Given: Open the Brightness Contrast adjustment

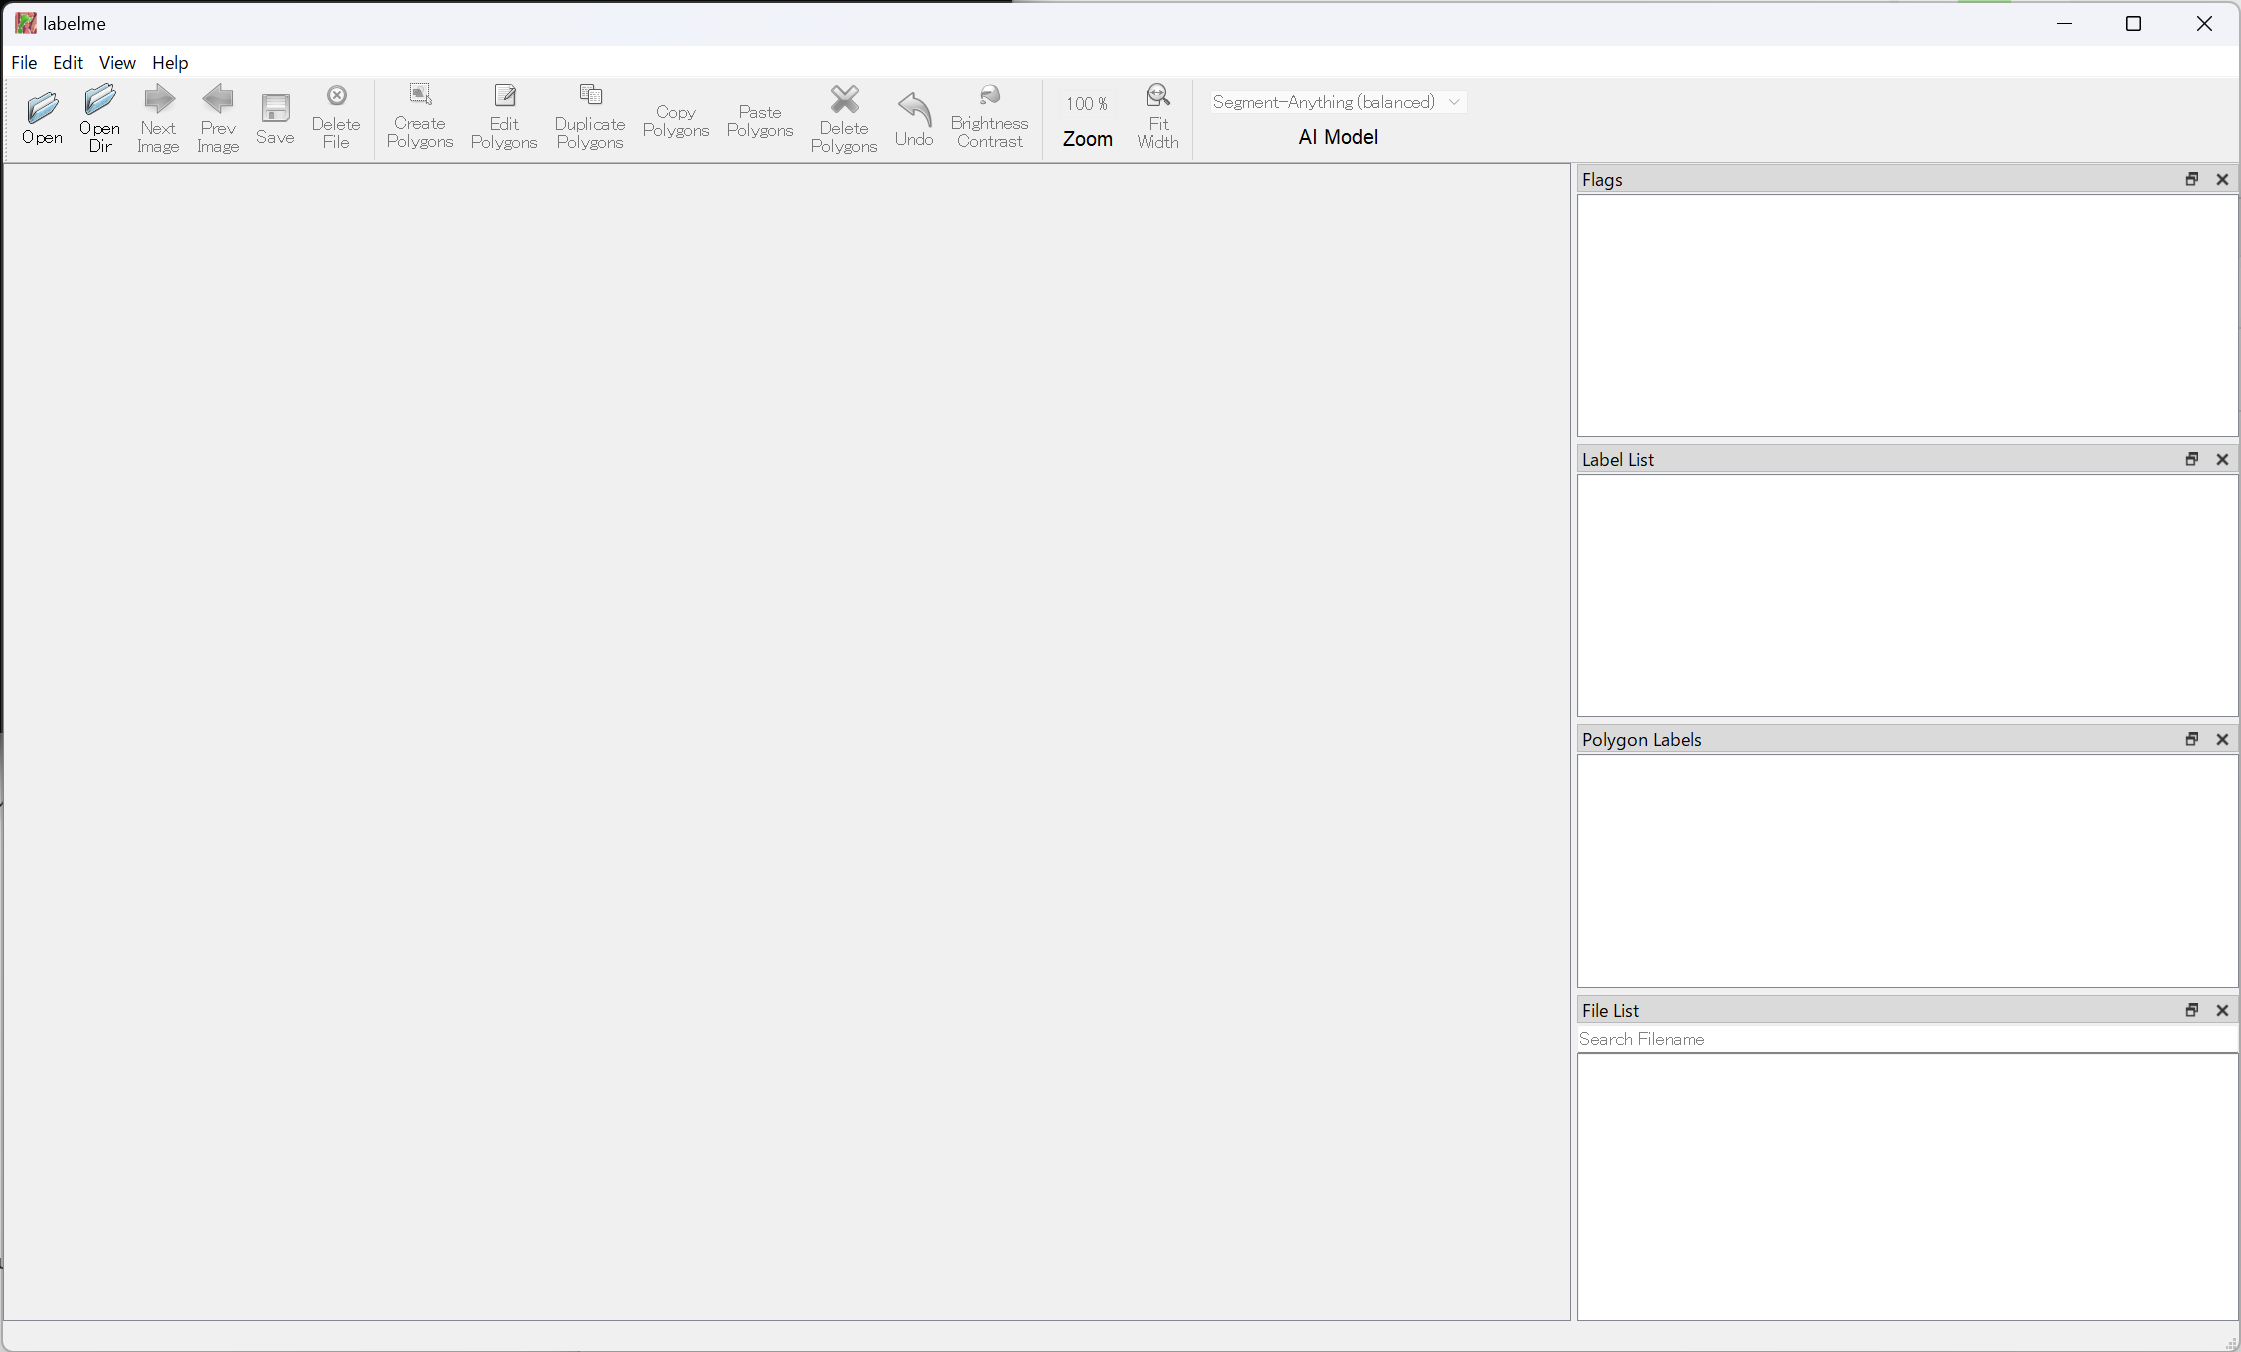Looking at the screenshot, I should pyautogui.click(x=989, y=96).
